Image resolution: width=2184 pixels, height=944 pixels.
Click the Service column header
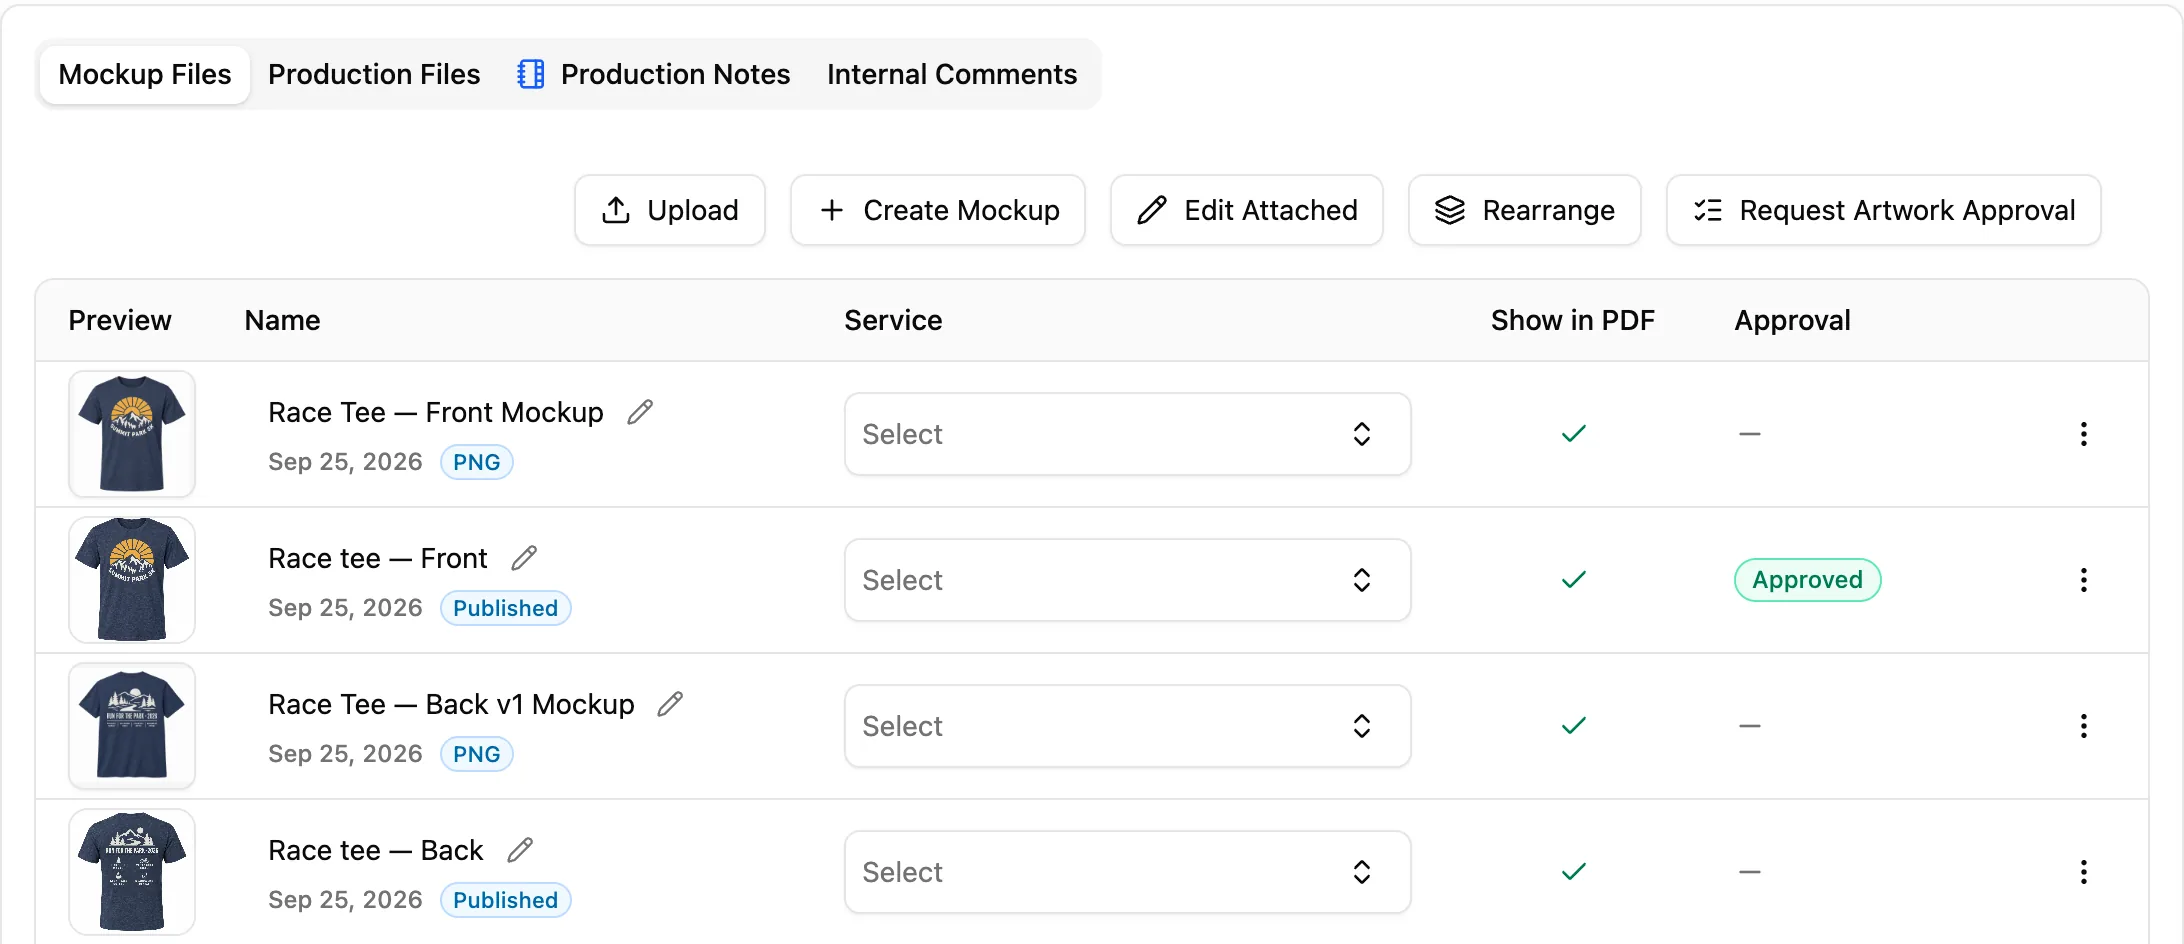click(x=893, y=320)
